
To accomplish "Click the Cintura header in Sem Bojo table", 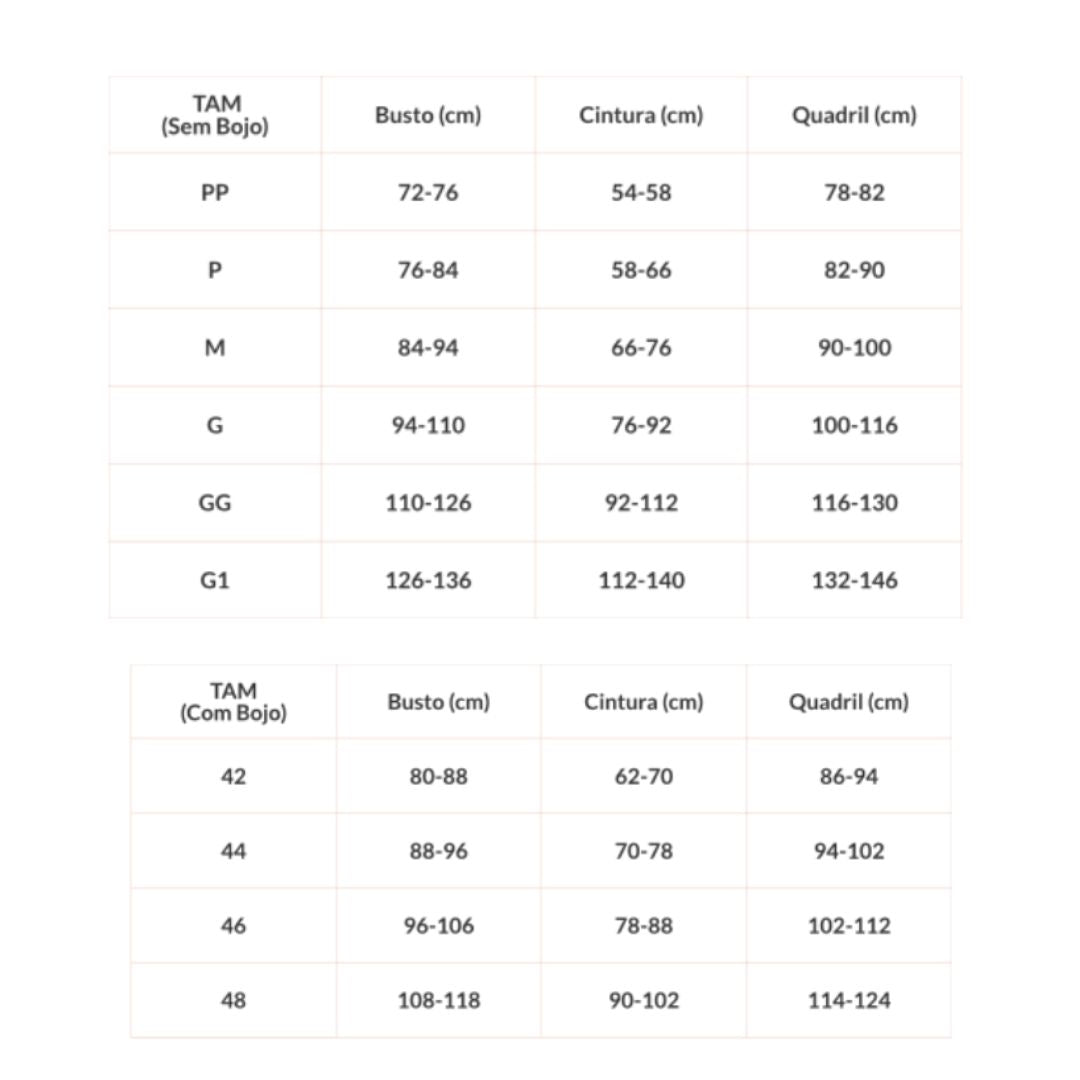I will (641, 115).
